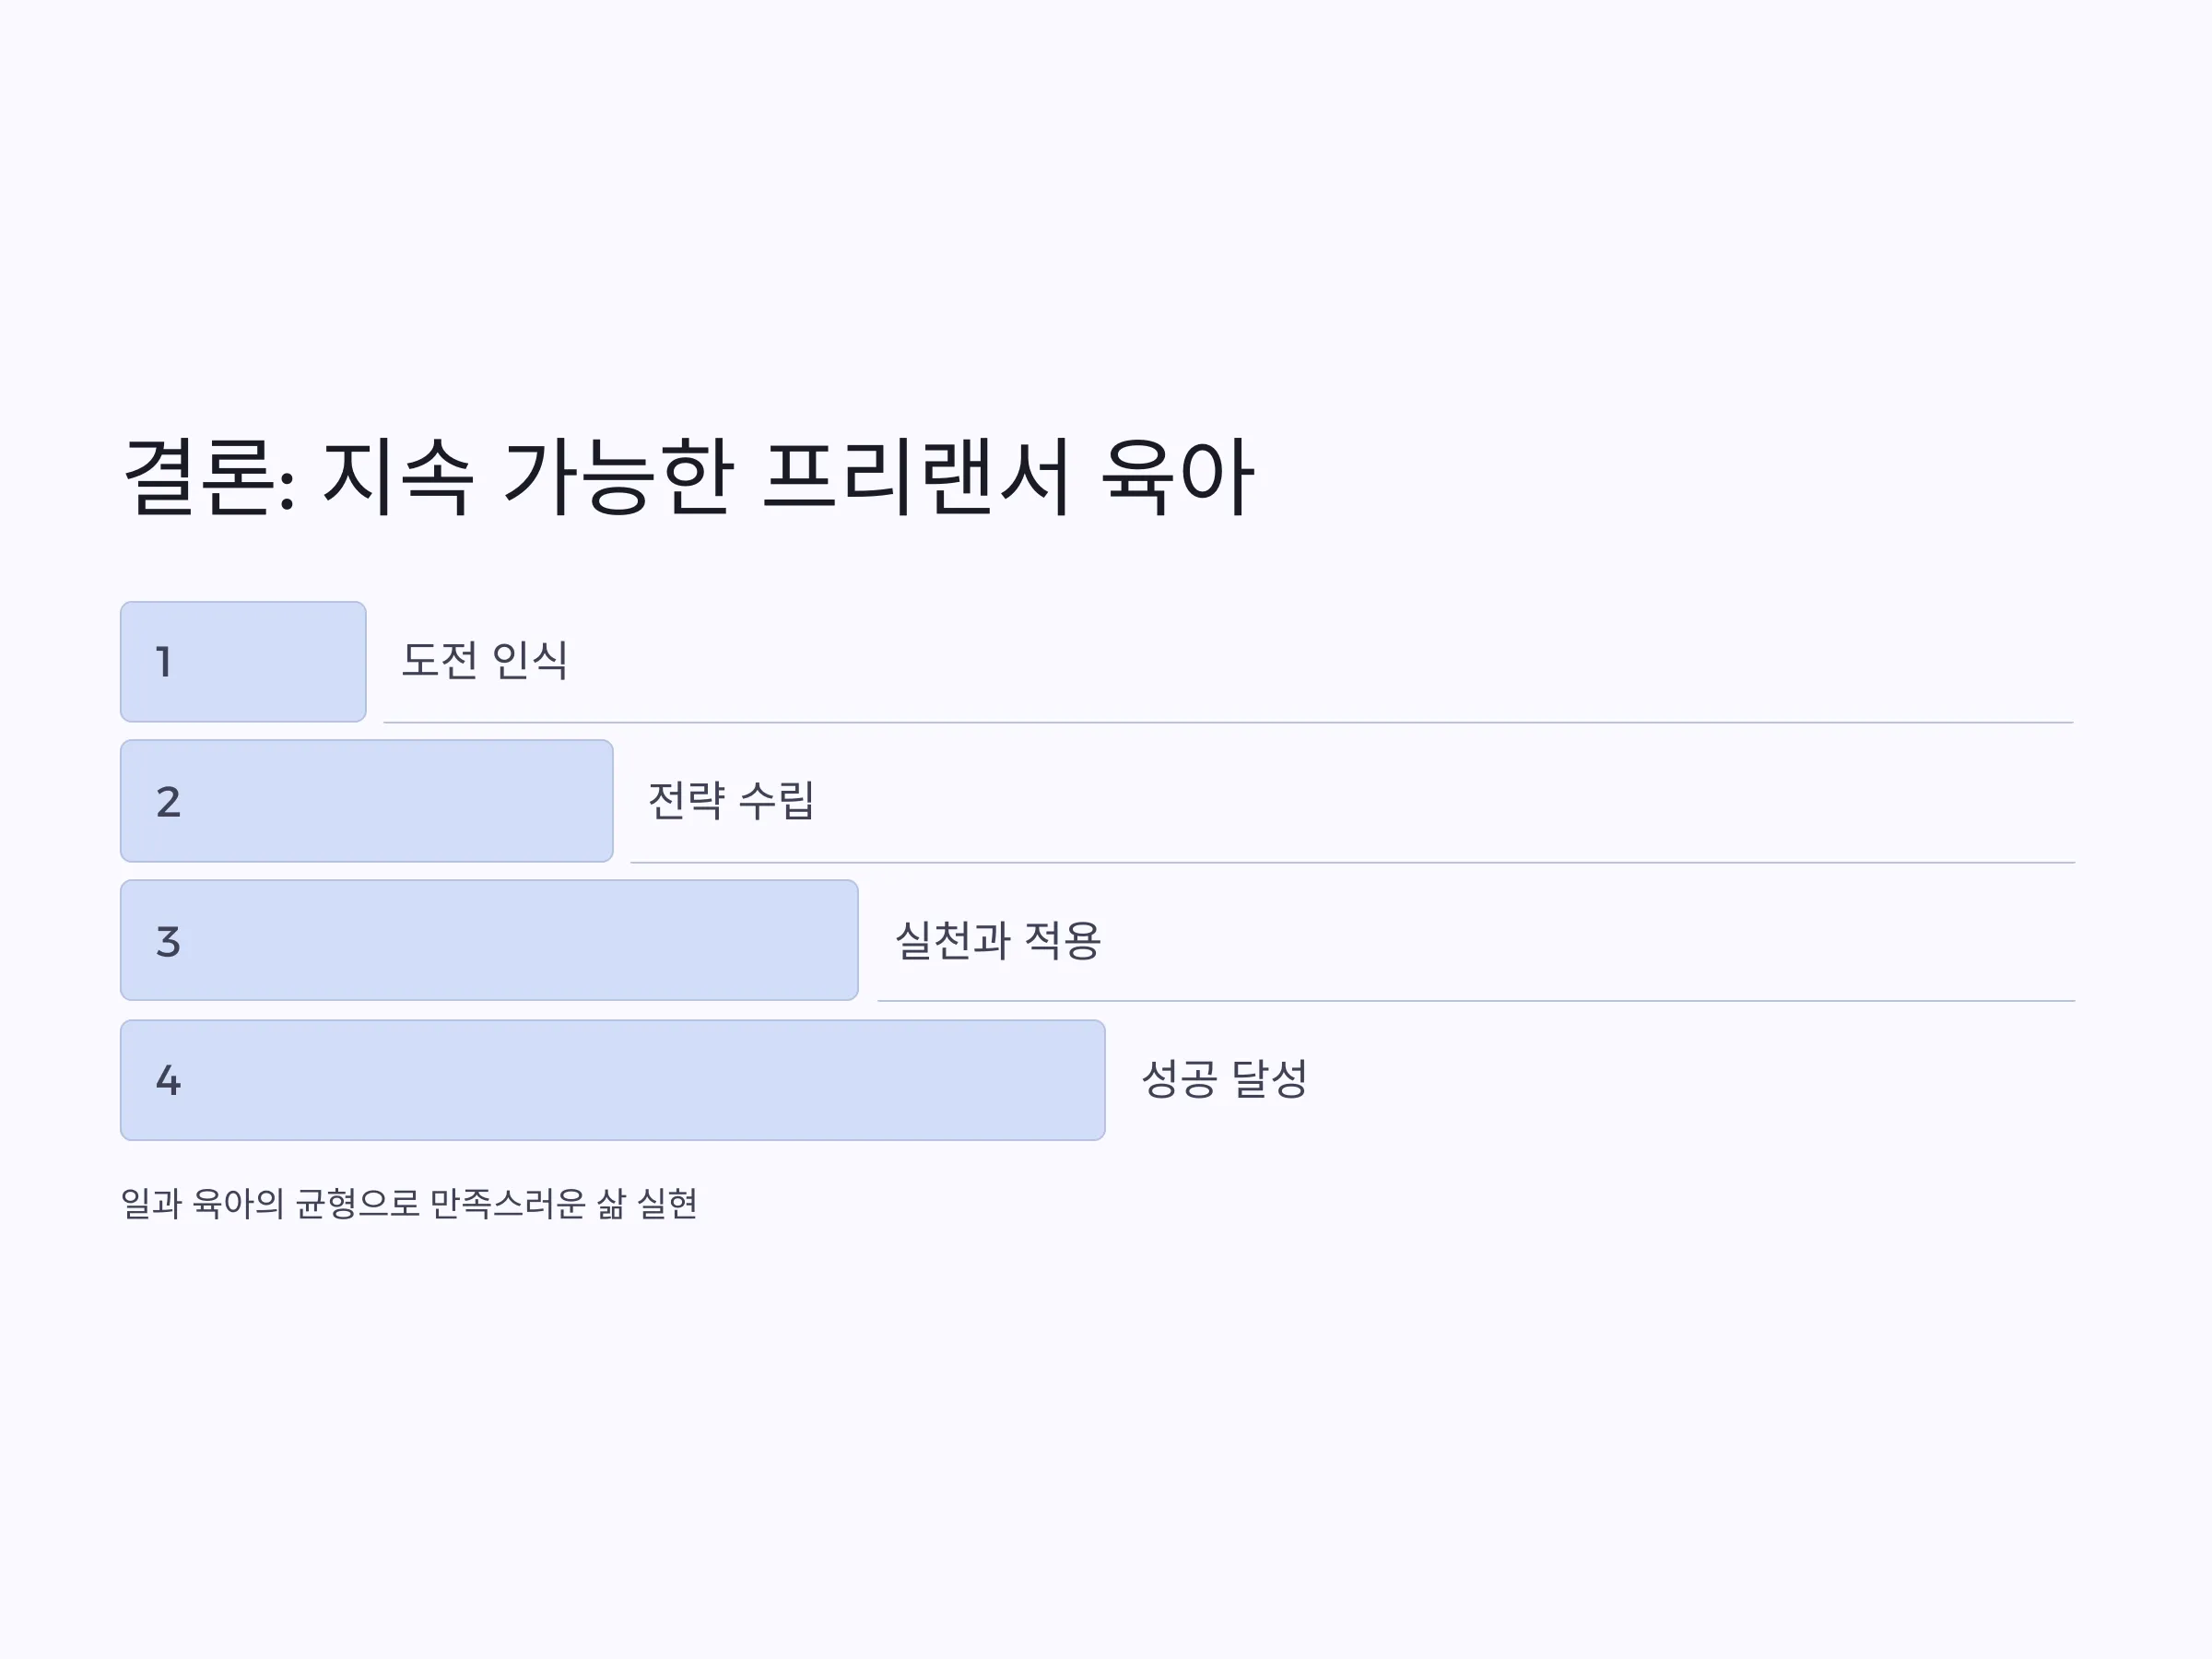Select the blue bar for step 2
This screenshot has width=2212, height=1659.
tap(367, 801)
